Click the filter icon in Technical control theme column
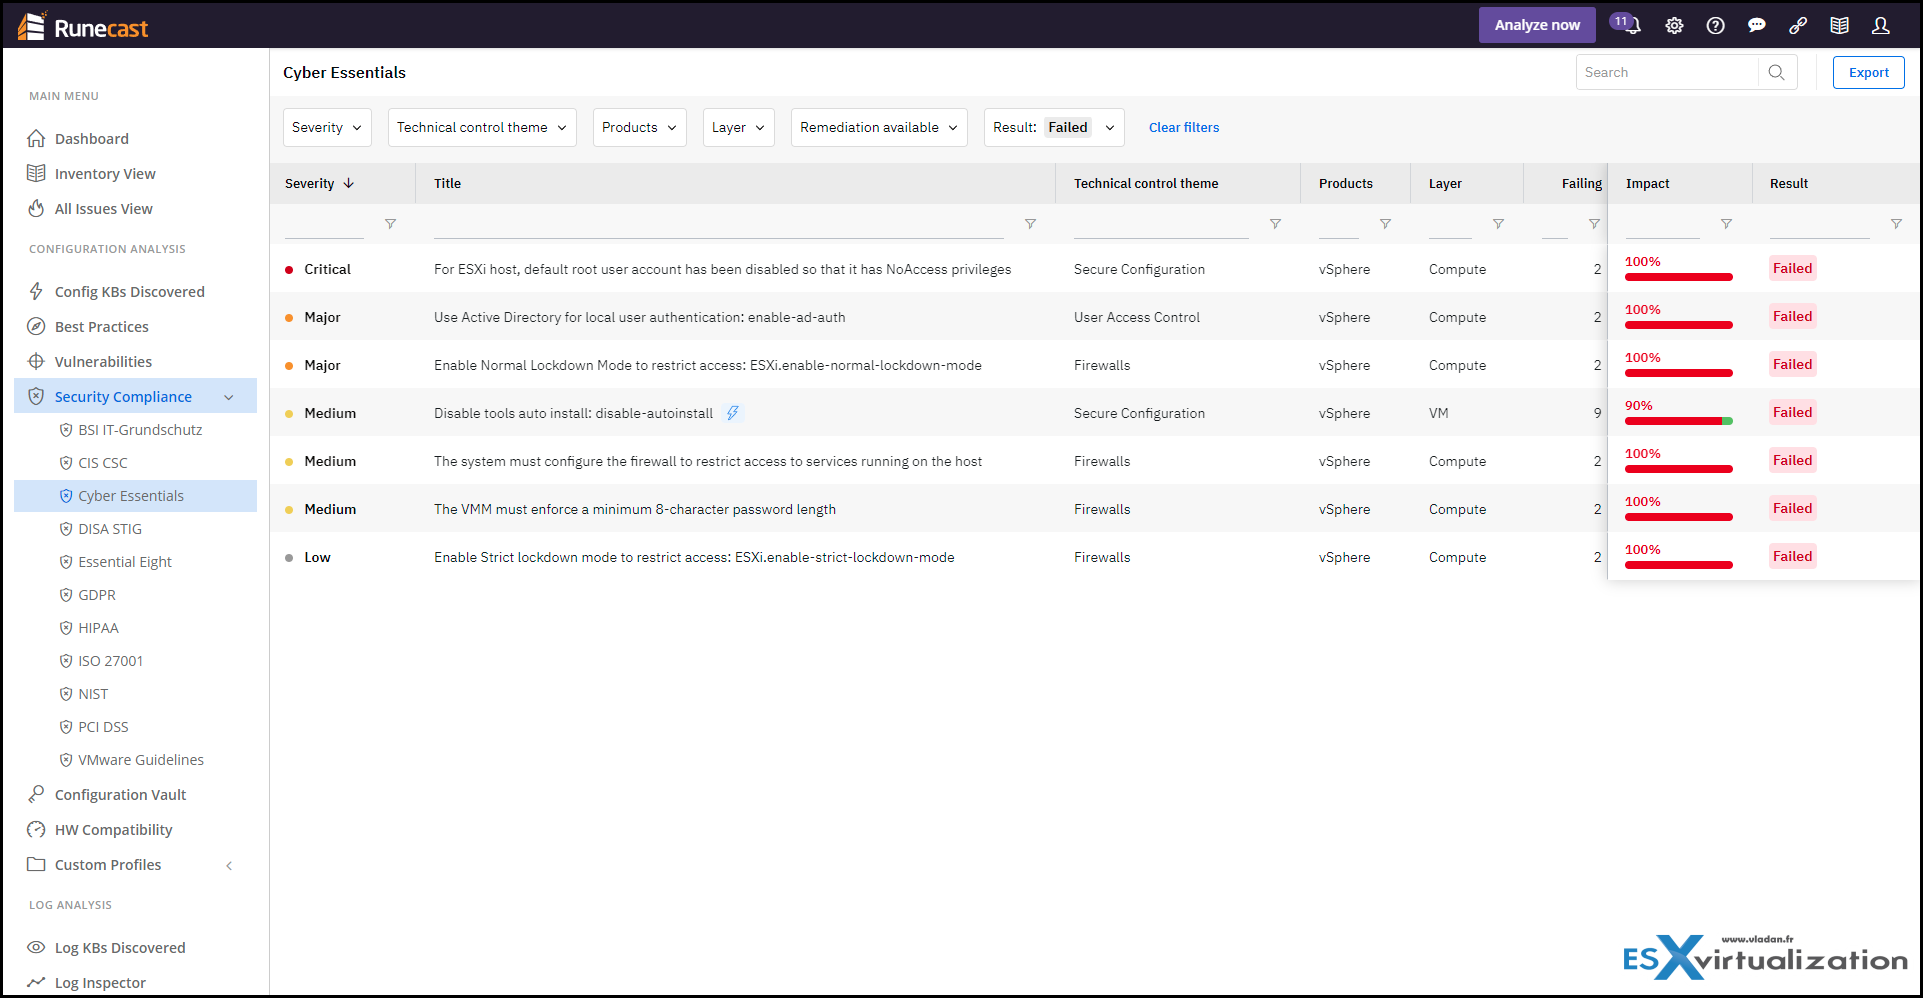Image resolution: width=1923 pixels, height=998 pixels. point(1275,224)
